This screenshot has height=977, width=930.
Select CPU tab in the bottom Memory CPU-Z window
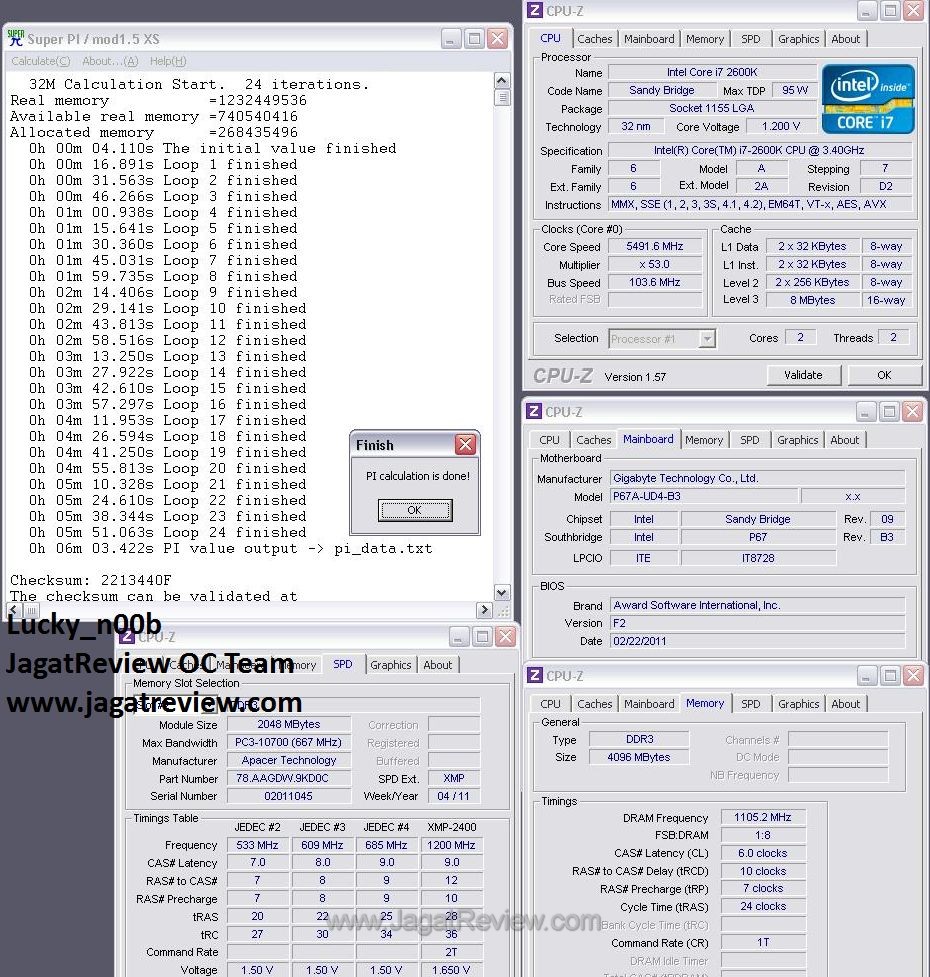pyautogui.click(x=550, y=703)
